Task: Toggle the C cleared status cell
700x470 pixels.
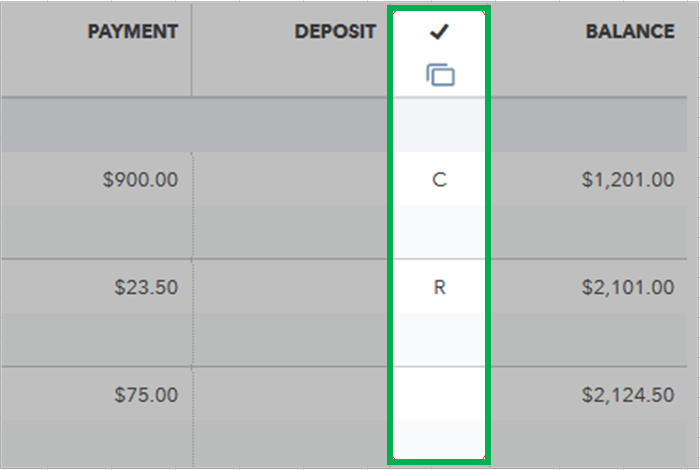Action: coord(439,180)
